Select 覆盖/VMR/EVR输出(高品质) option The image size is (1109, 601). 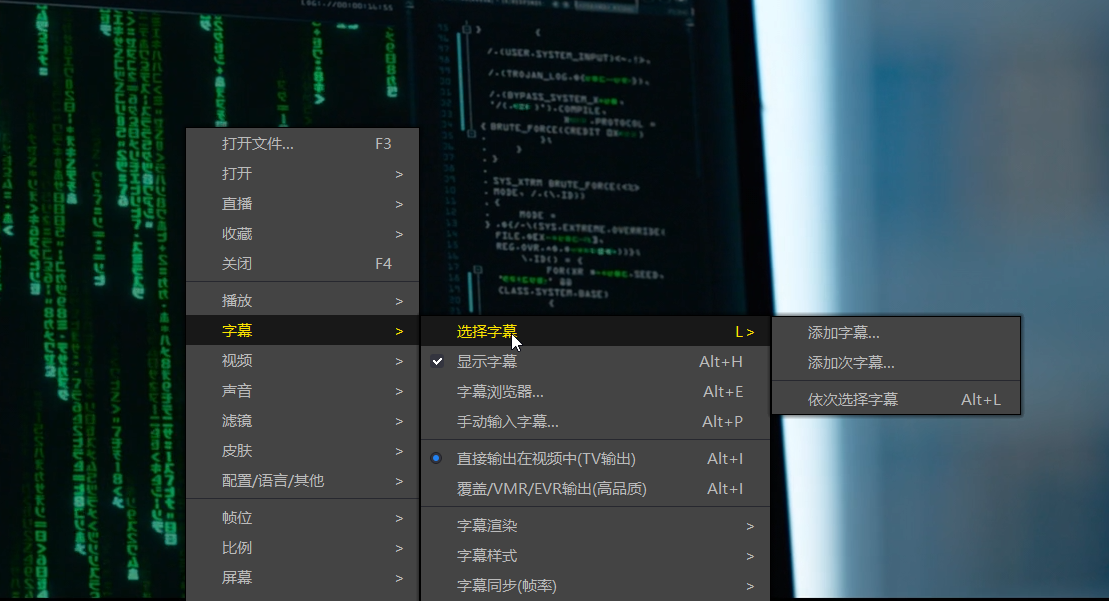coord(596,489)
